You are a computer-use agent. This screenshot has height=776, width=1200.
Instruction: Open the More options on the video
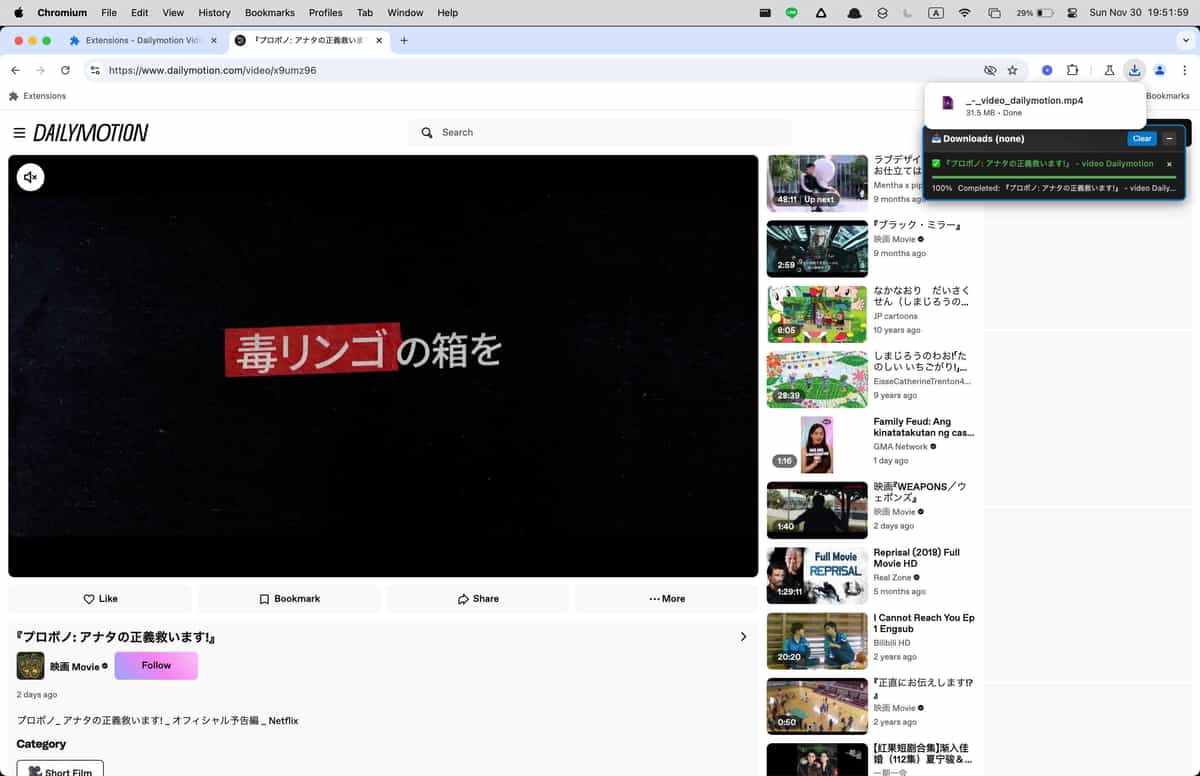pyautogui.click(x=666, y=598)
